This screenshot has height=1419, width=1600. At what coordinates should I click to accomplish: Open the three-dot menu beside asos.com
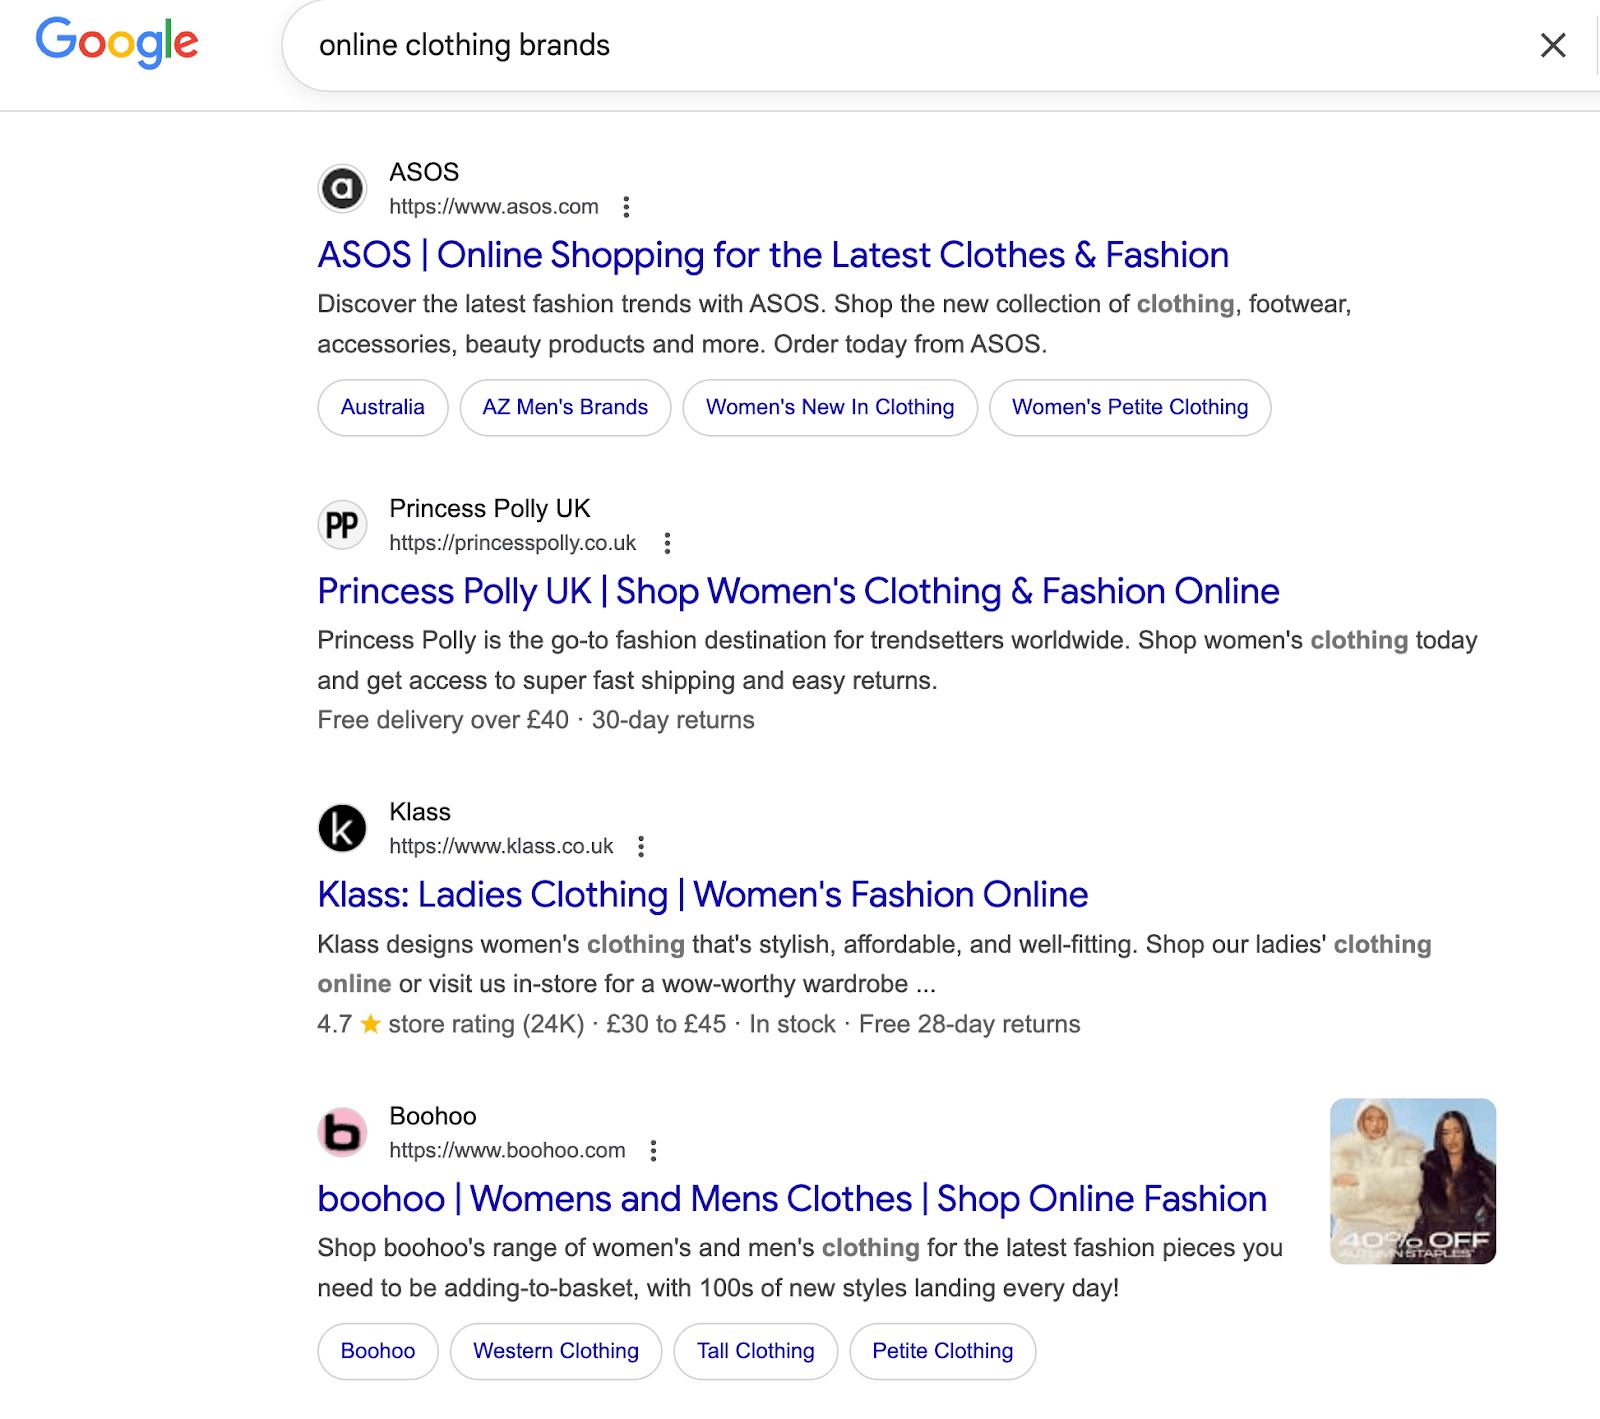click(627, 207)
